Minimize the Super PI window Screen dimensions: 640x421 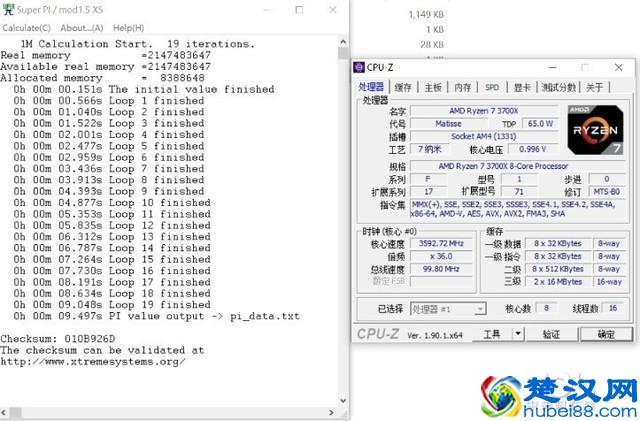click(x=267, y=10)
